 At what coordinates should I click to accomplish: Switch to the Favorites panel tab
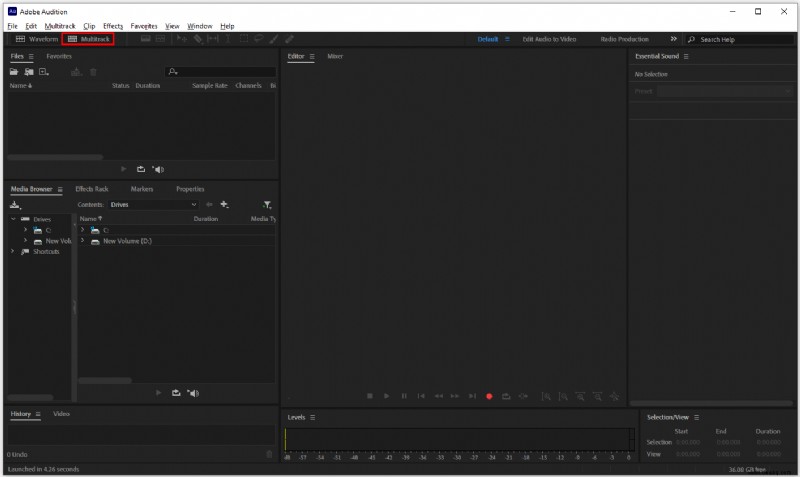pyautogui.click(x=59, y=56)
